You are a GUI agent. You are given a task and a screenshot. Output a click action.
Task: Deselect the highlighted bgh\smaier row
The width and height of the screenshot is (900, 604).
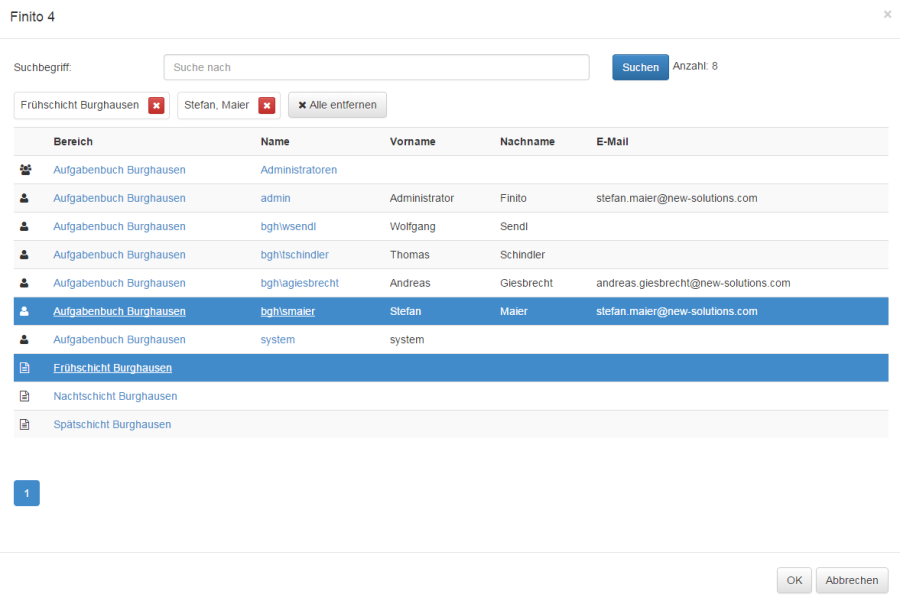point(287,311)
